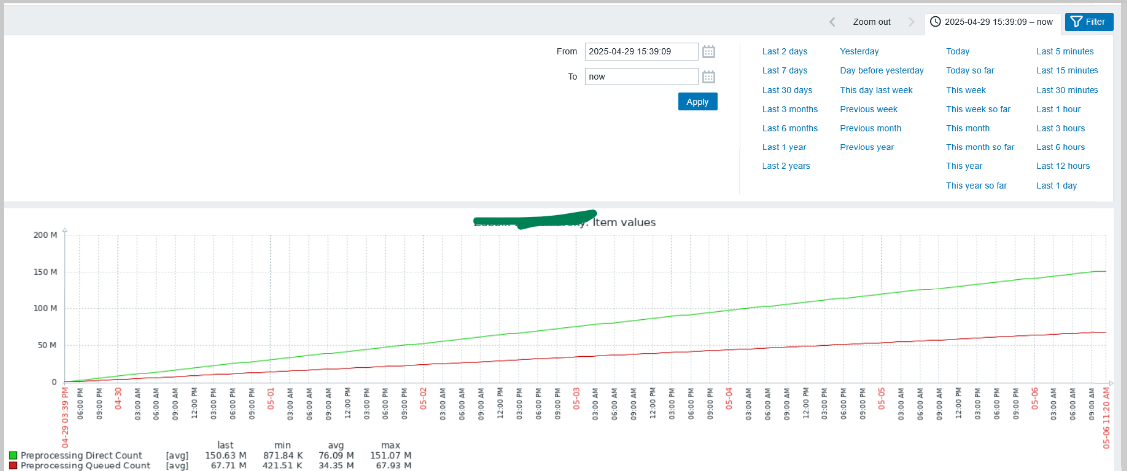The image size is (1127, 471).
Task: Show Last 15 minutes
Action: pos(1067,70)
